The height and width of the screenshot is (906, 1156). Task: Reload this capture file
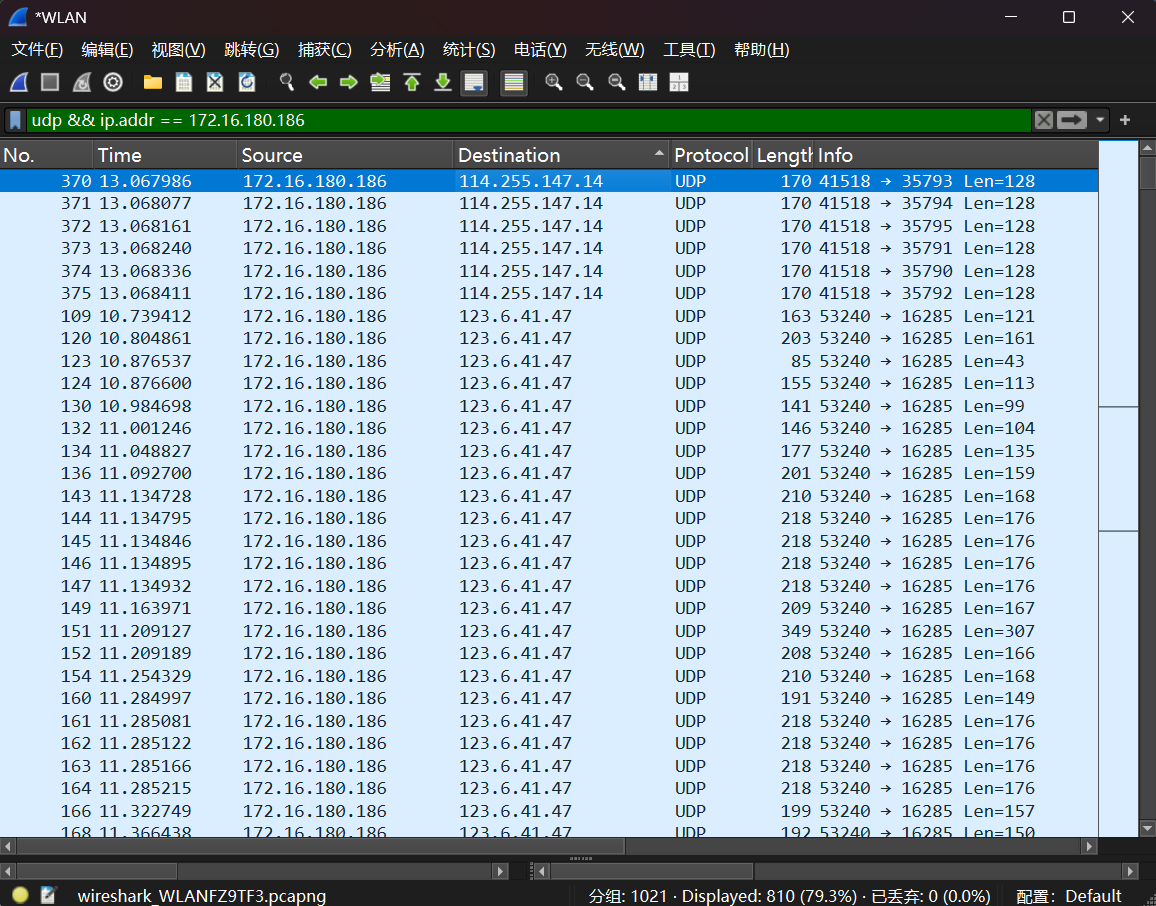click(x=246, y=83)
